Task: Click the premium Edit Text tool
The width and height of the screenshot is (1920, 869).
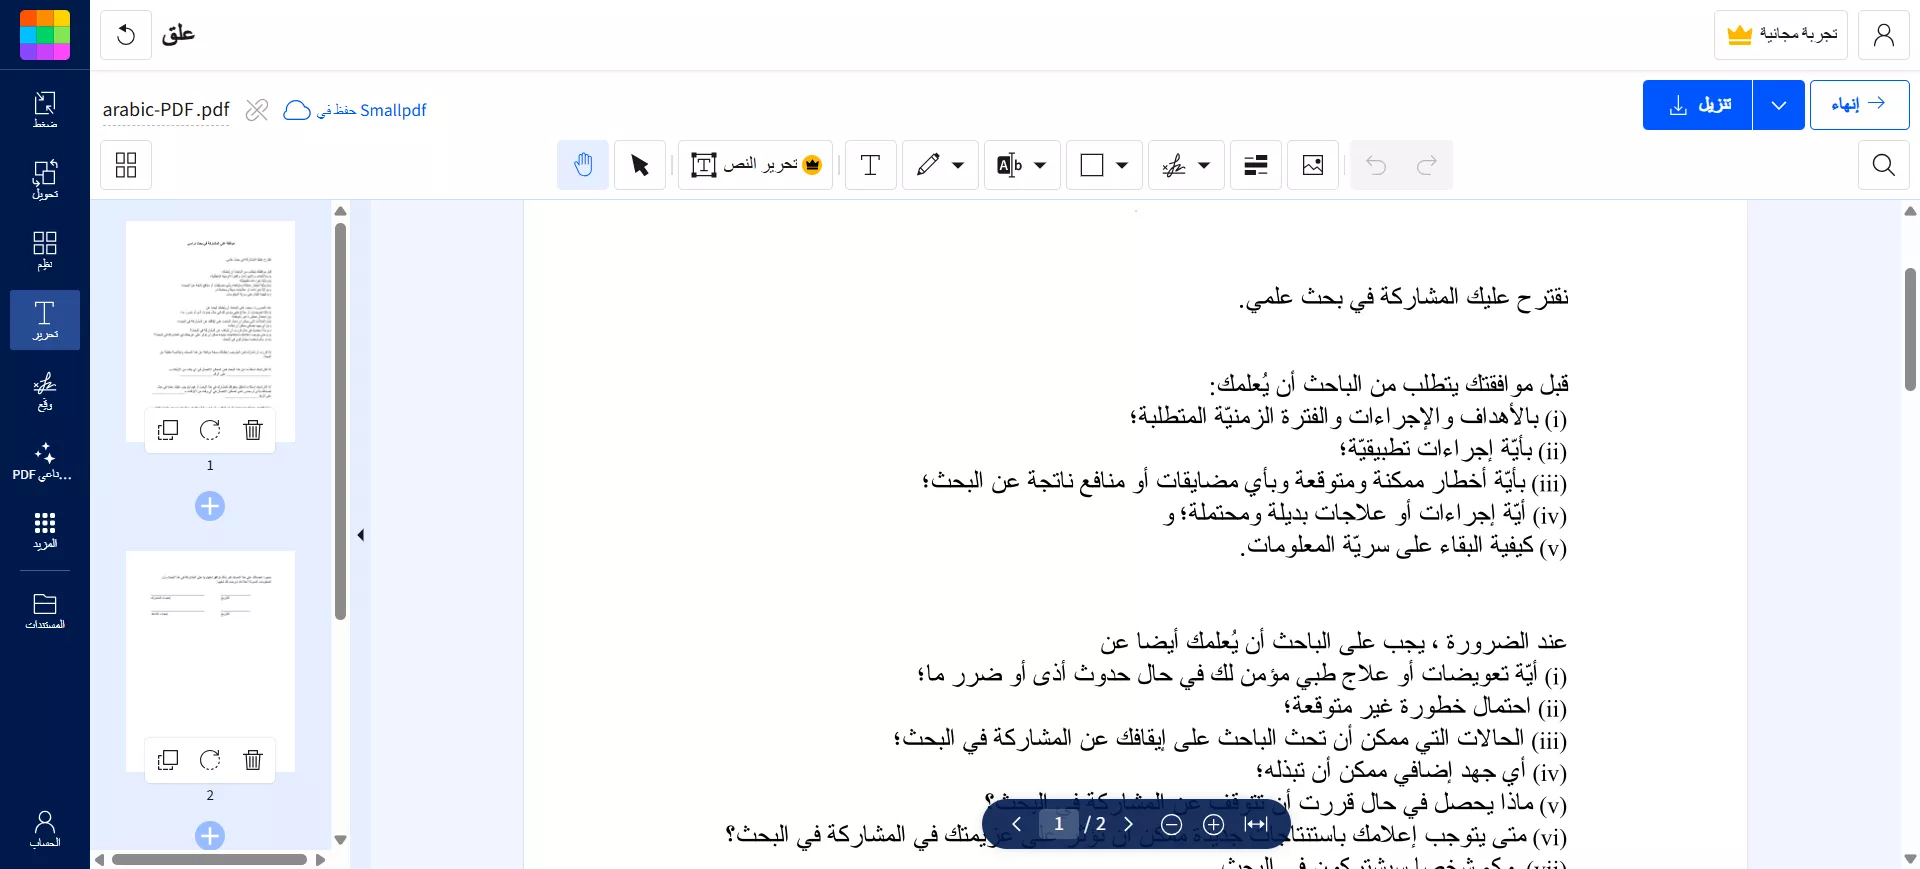Action: pyautogui.click(x=756, y=165)
